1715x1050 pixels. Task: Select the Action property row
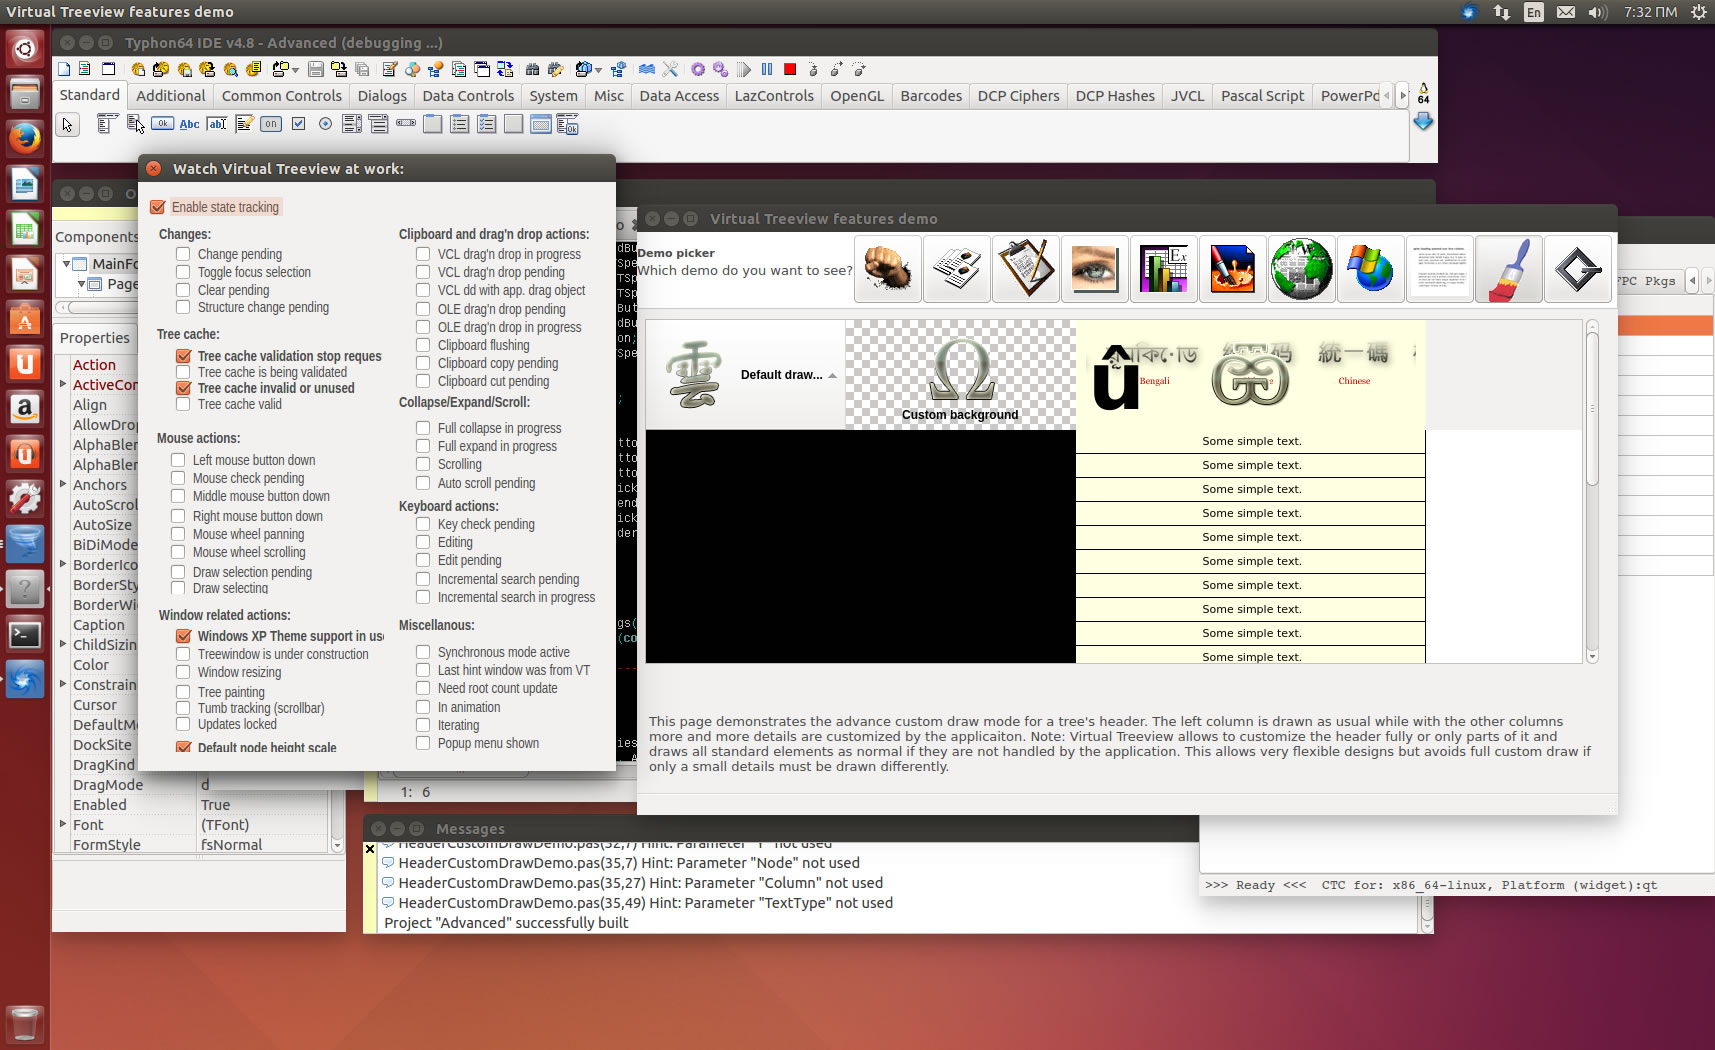click(x=94, y=365)
